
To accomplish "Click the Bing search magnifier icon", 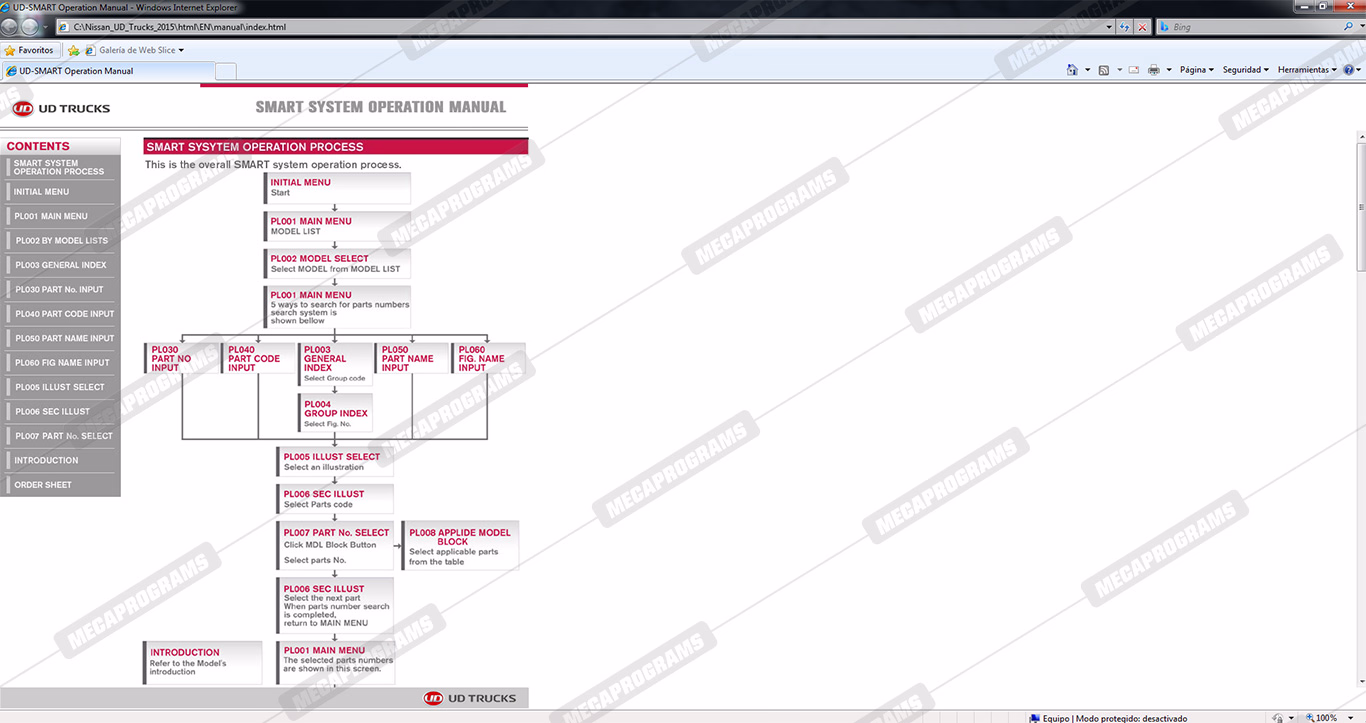I will [x=1349, y=27].
